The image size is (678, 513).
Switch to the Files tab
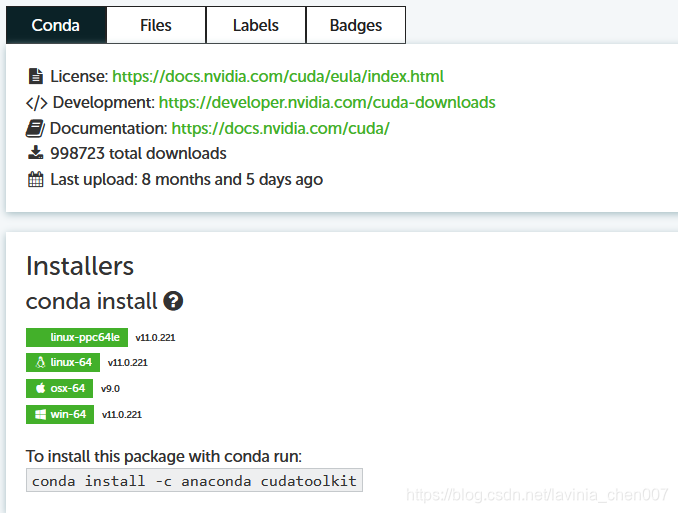pyautogui.click(x=156, y=25)
